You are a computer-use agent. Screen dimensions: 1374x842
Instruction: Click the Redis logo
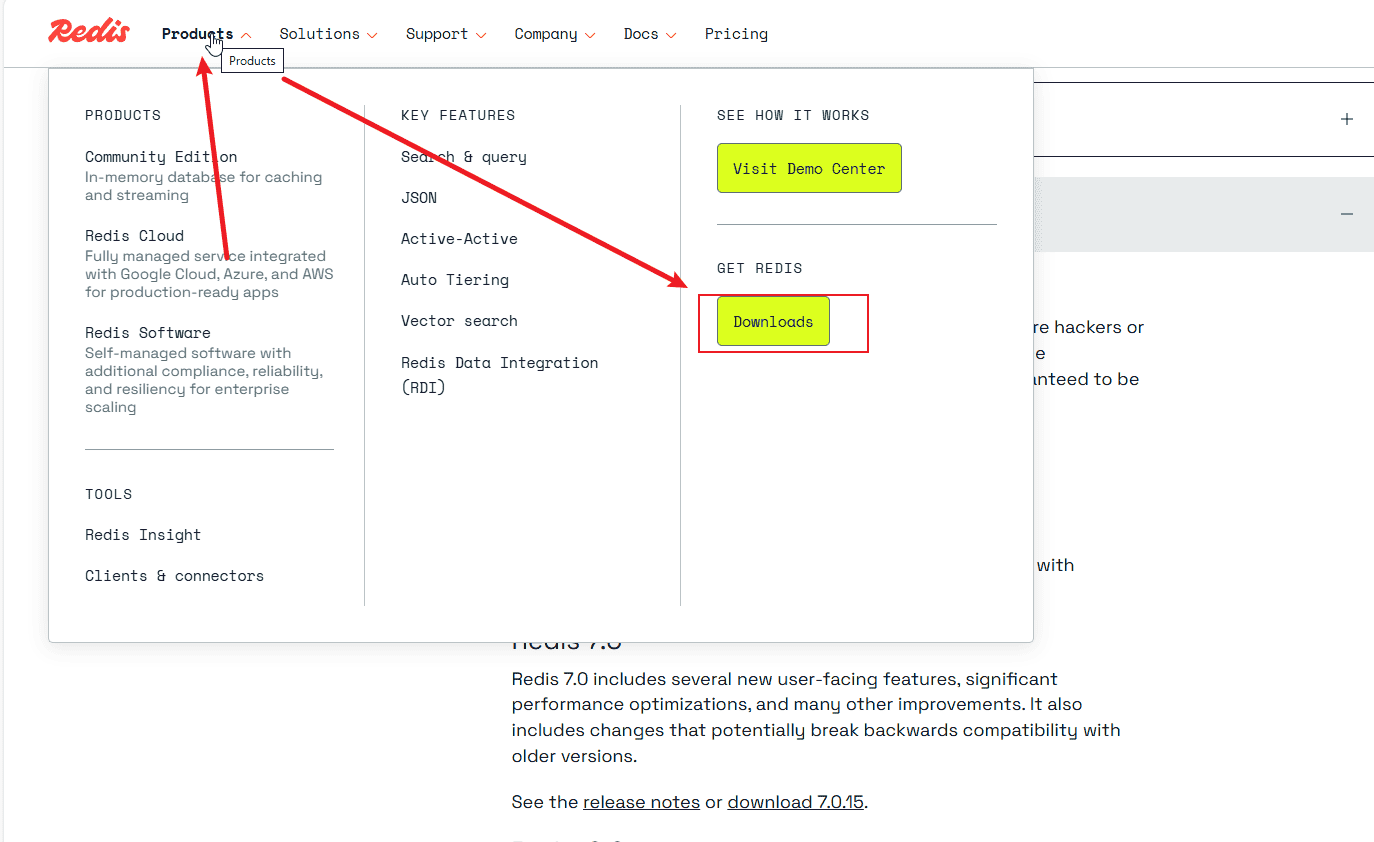(89, 32)
